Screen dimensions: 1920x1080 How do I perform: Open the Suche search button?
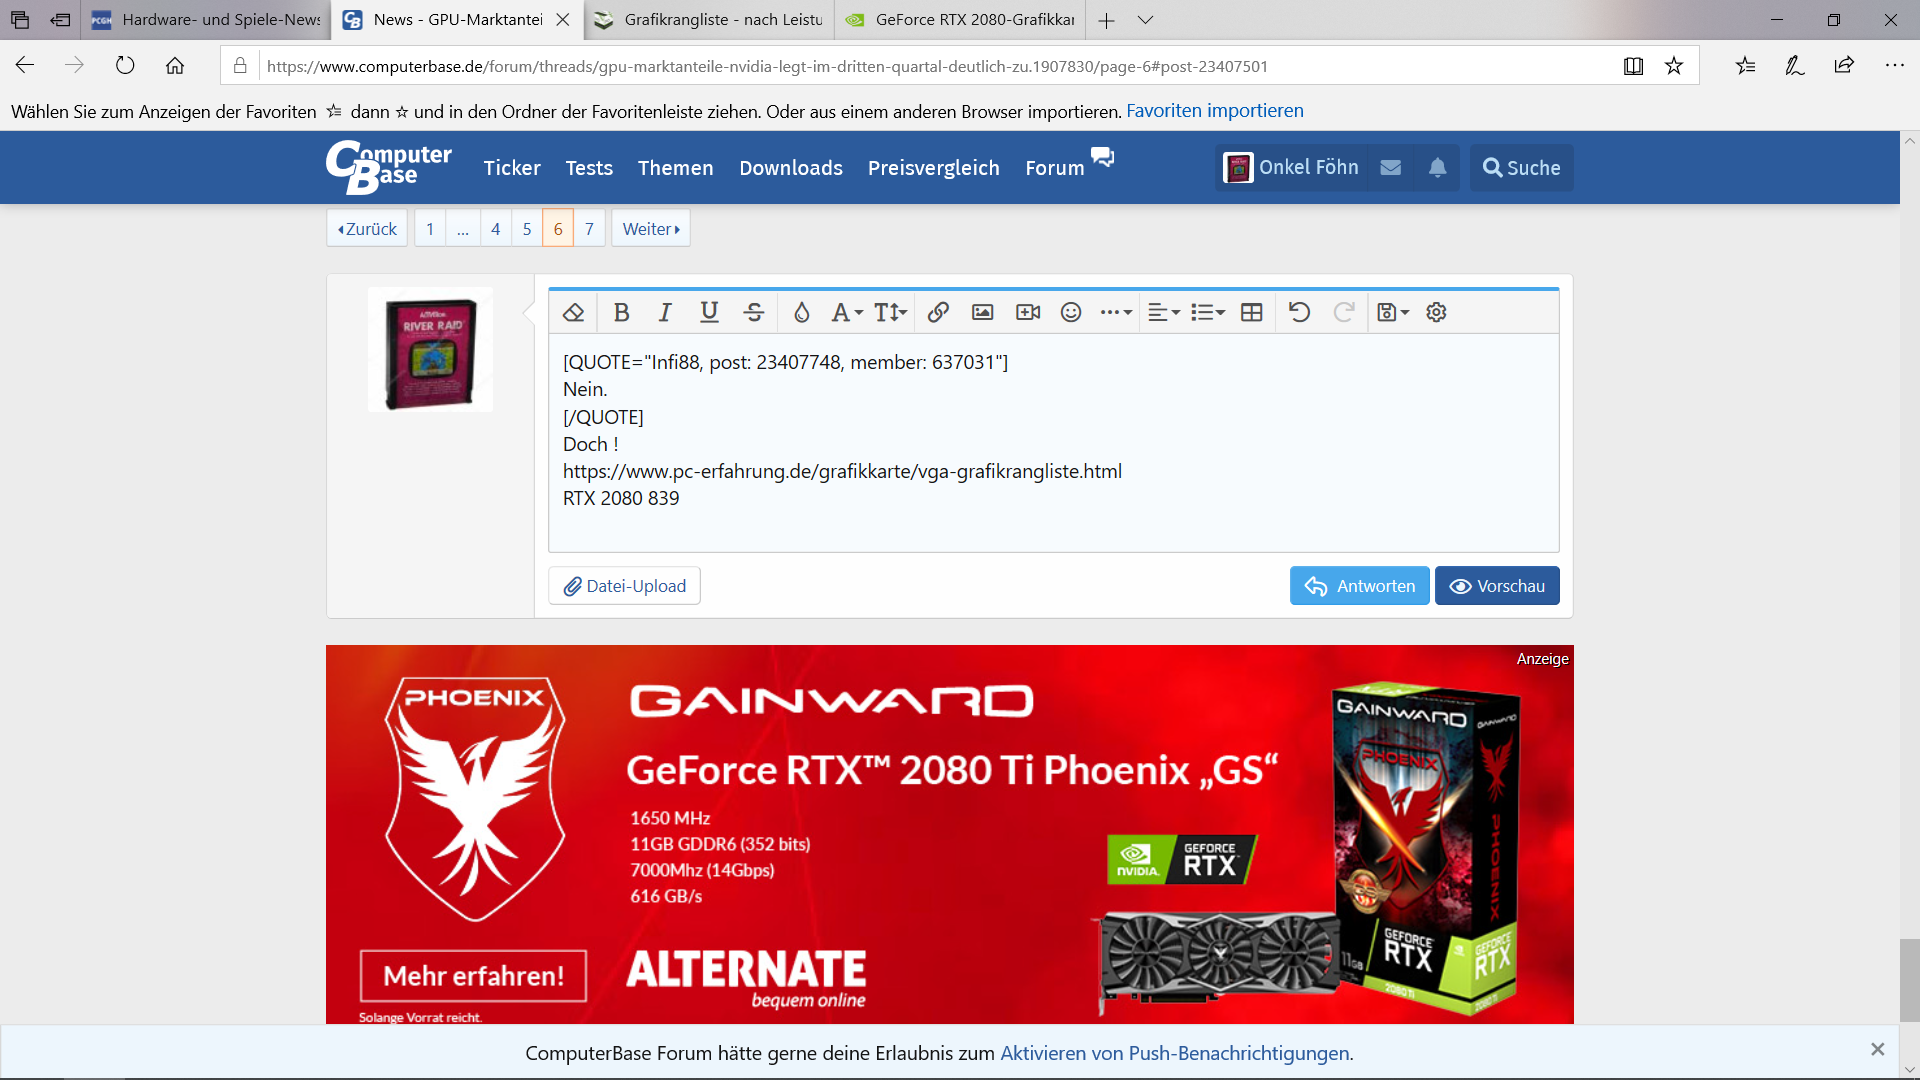[x=1521, y=168]
